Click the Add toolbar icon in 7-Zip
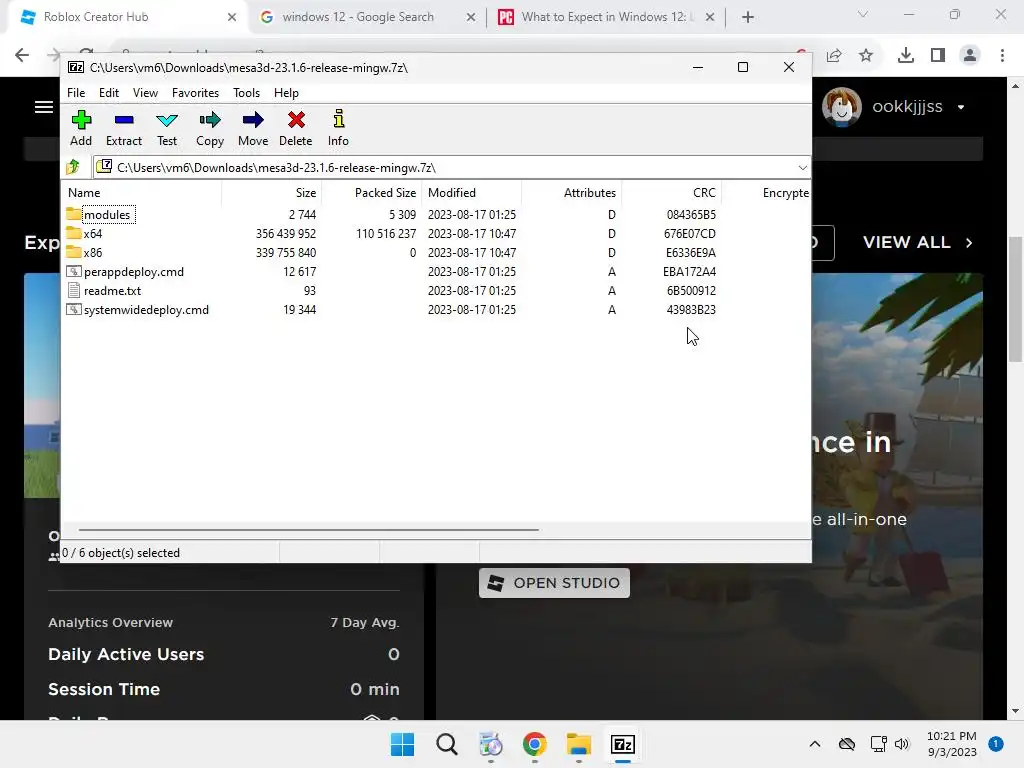This screenshot has width=1024, height=768. click(81, 128)
